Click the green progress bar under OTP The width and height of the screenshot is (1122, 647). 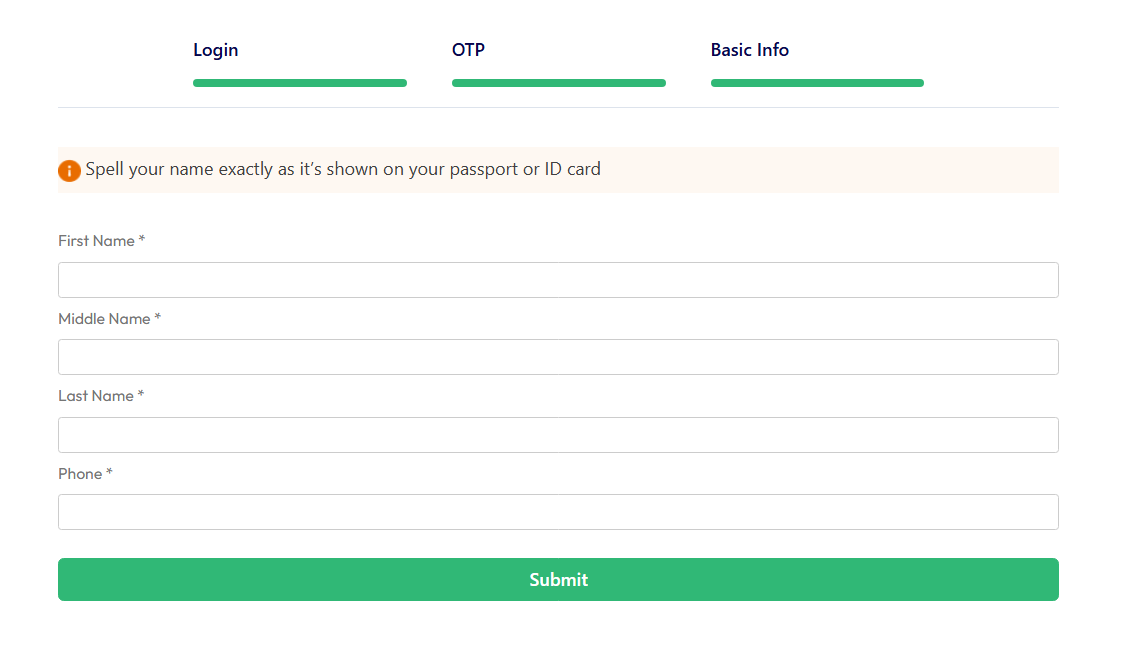click(558, 83)
